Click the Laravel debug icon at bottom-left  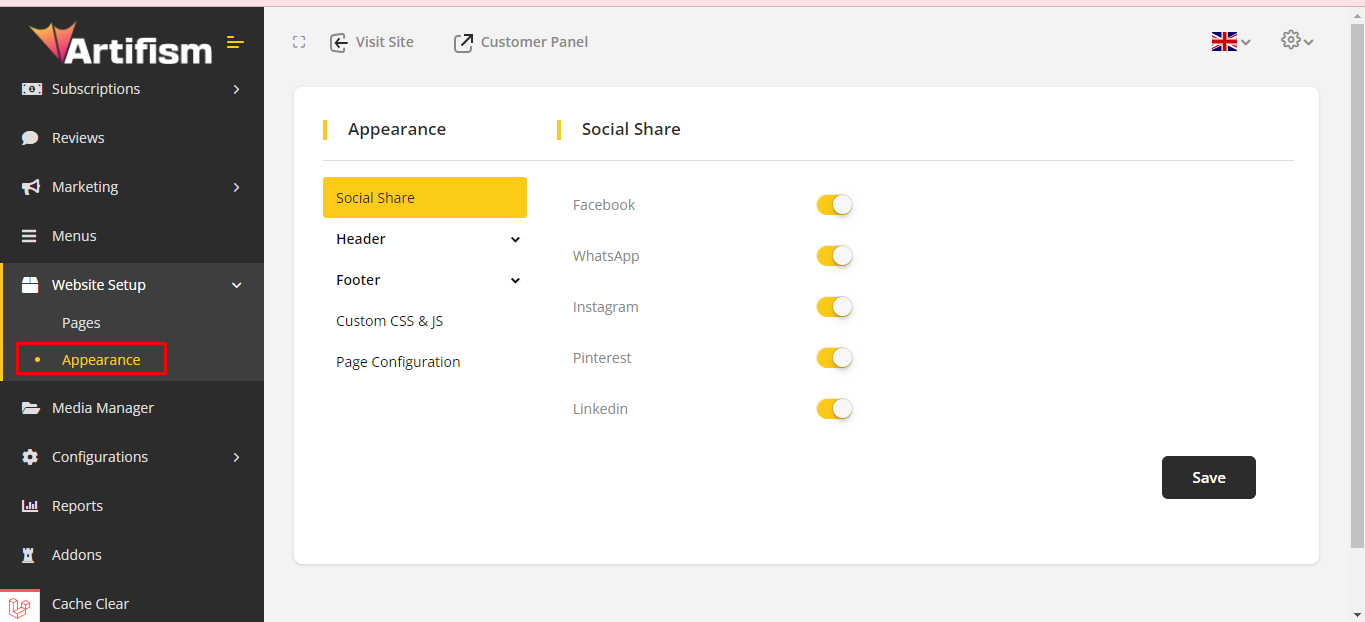click(19, 606)
